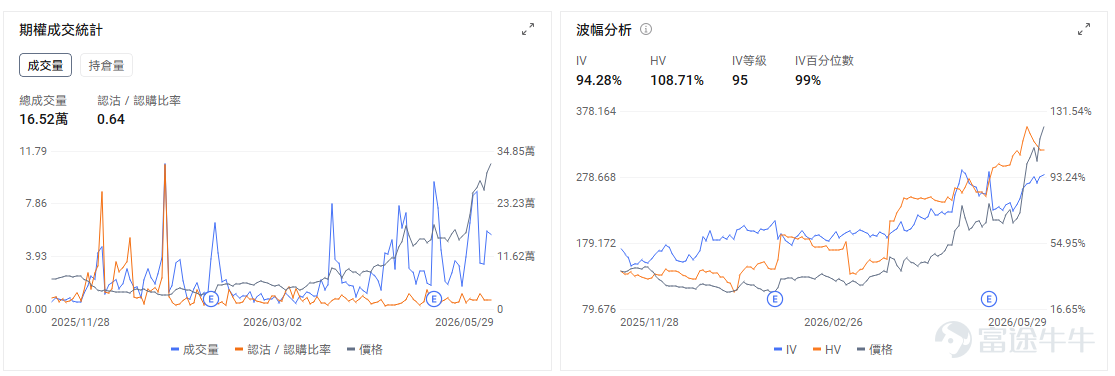Click the IV value 94.28%
1115x376 pixels.
(x=599, y=80)
